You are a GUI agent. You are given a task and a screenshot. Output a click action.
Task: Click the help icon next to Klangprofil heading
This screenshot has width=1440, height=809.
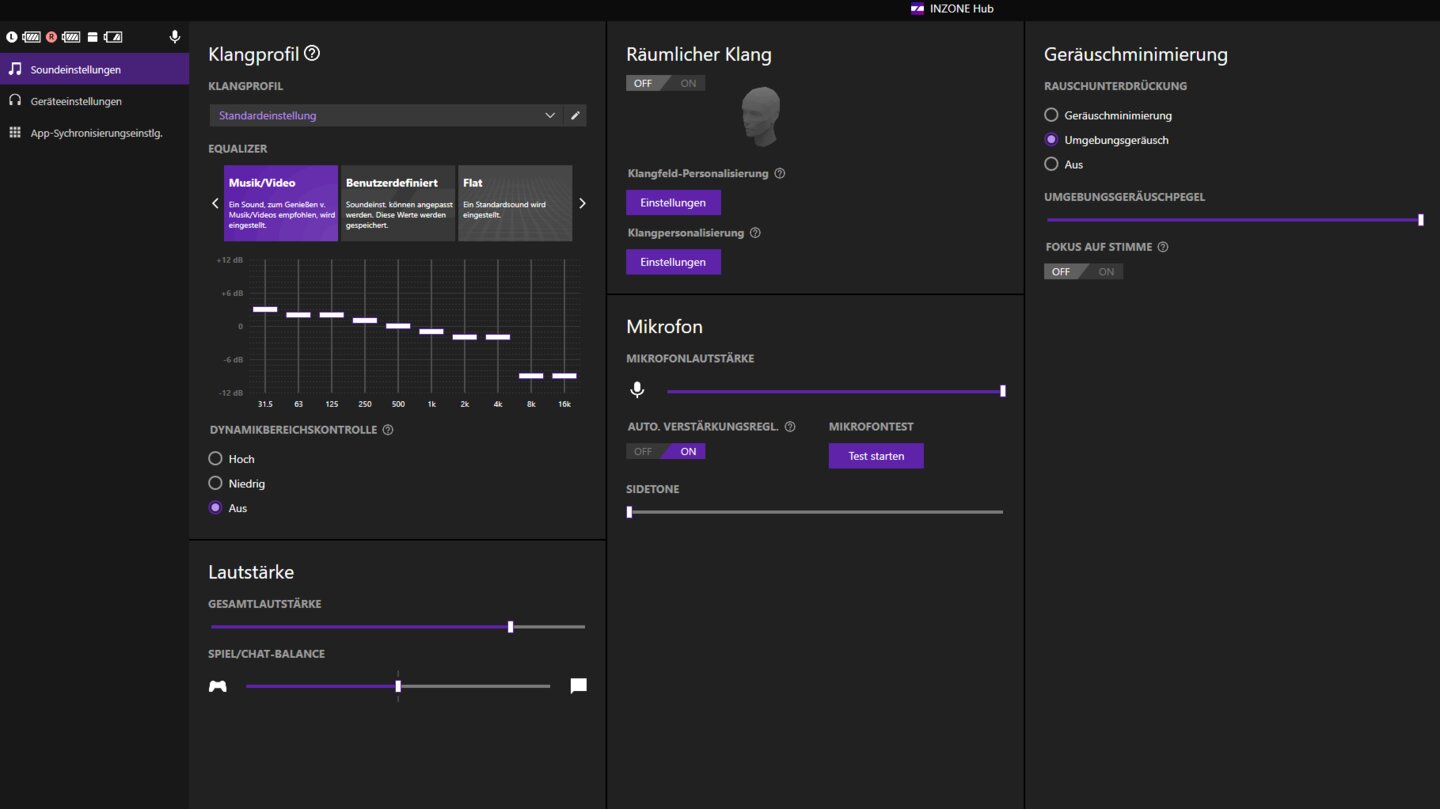coord(312,53)
